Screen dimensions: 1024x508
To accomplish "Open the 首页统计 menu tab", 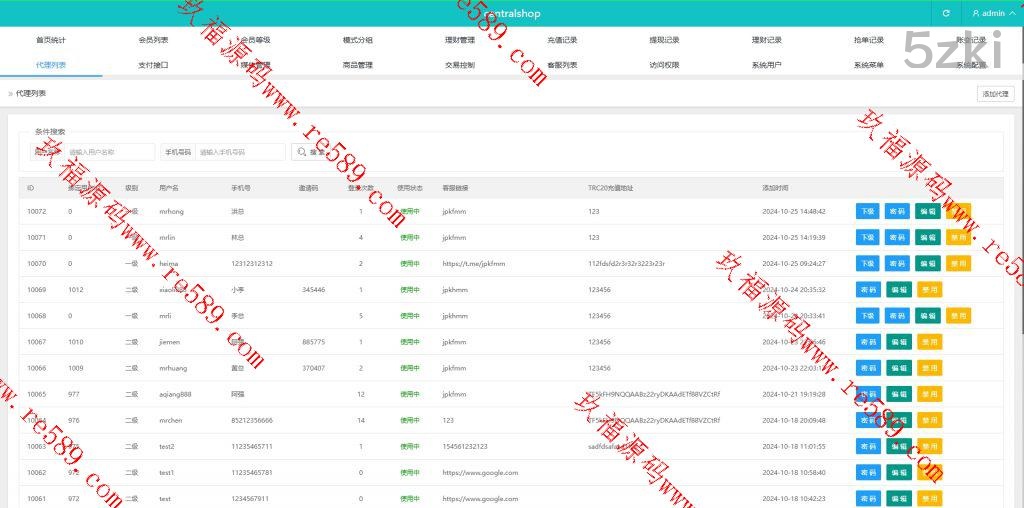I will click(x=51, y=40).
